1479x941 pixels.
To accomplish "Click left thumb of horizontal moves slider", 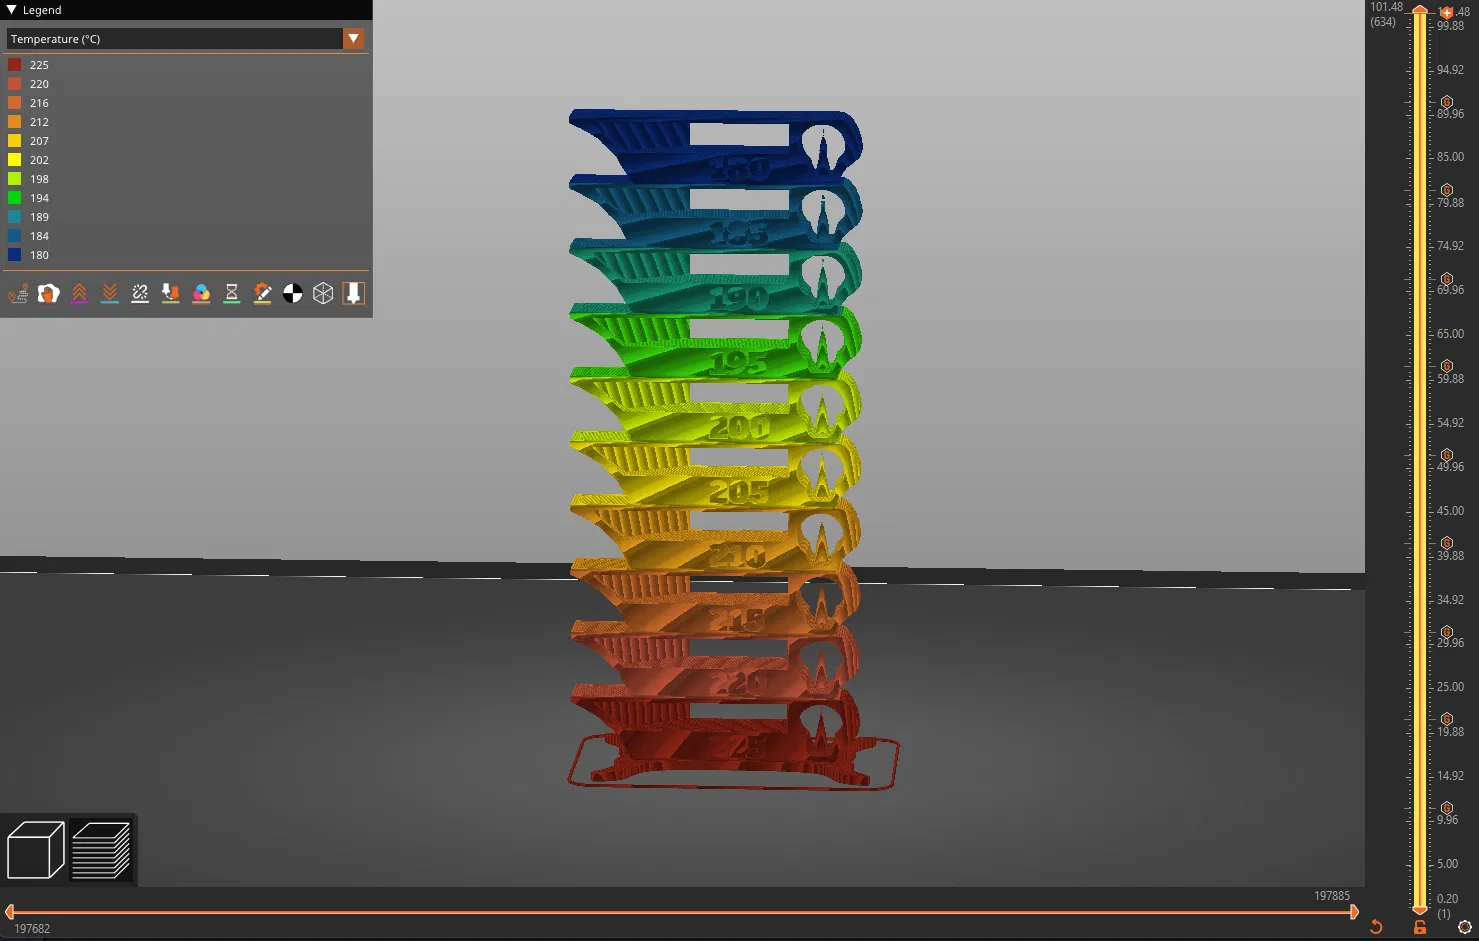I will (x=9, y=912).
